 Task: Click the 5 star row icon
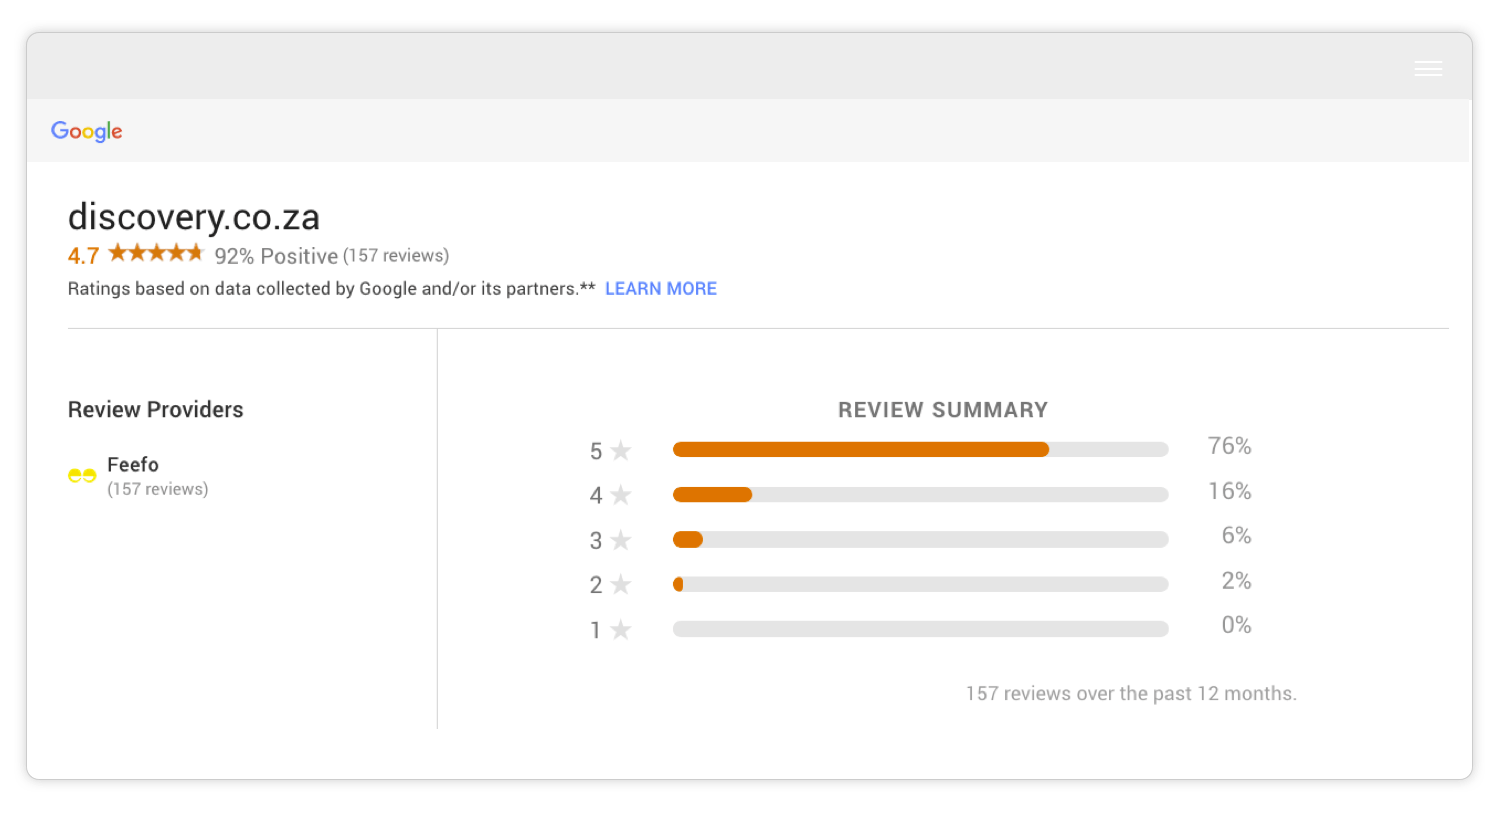(621, 451)
